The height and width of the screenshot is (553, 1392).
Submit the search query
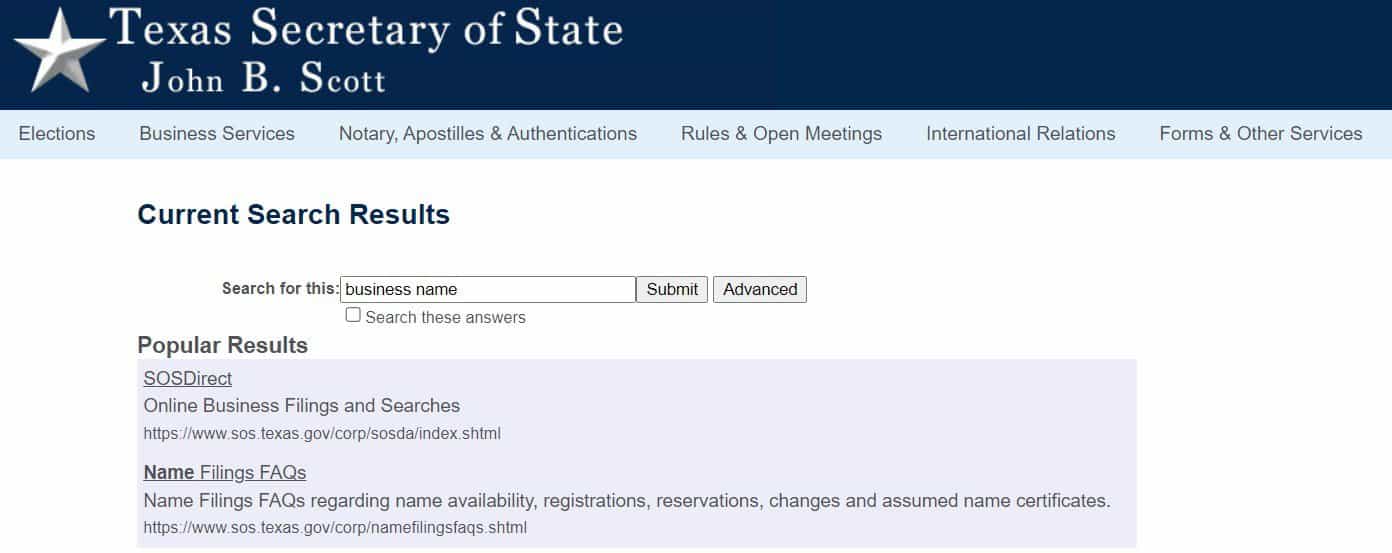(x=672, y=289)
